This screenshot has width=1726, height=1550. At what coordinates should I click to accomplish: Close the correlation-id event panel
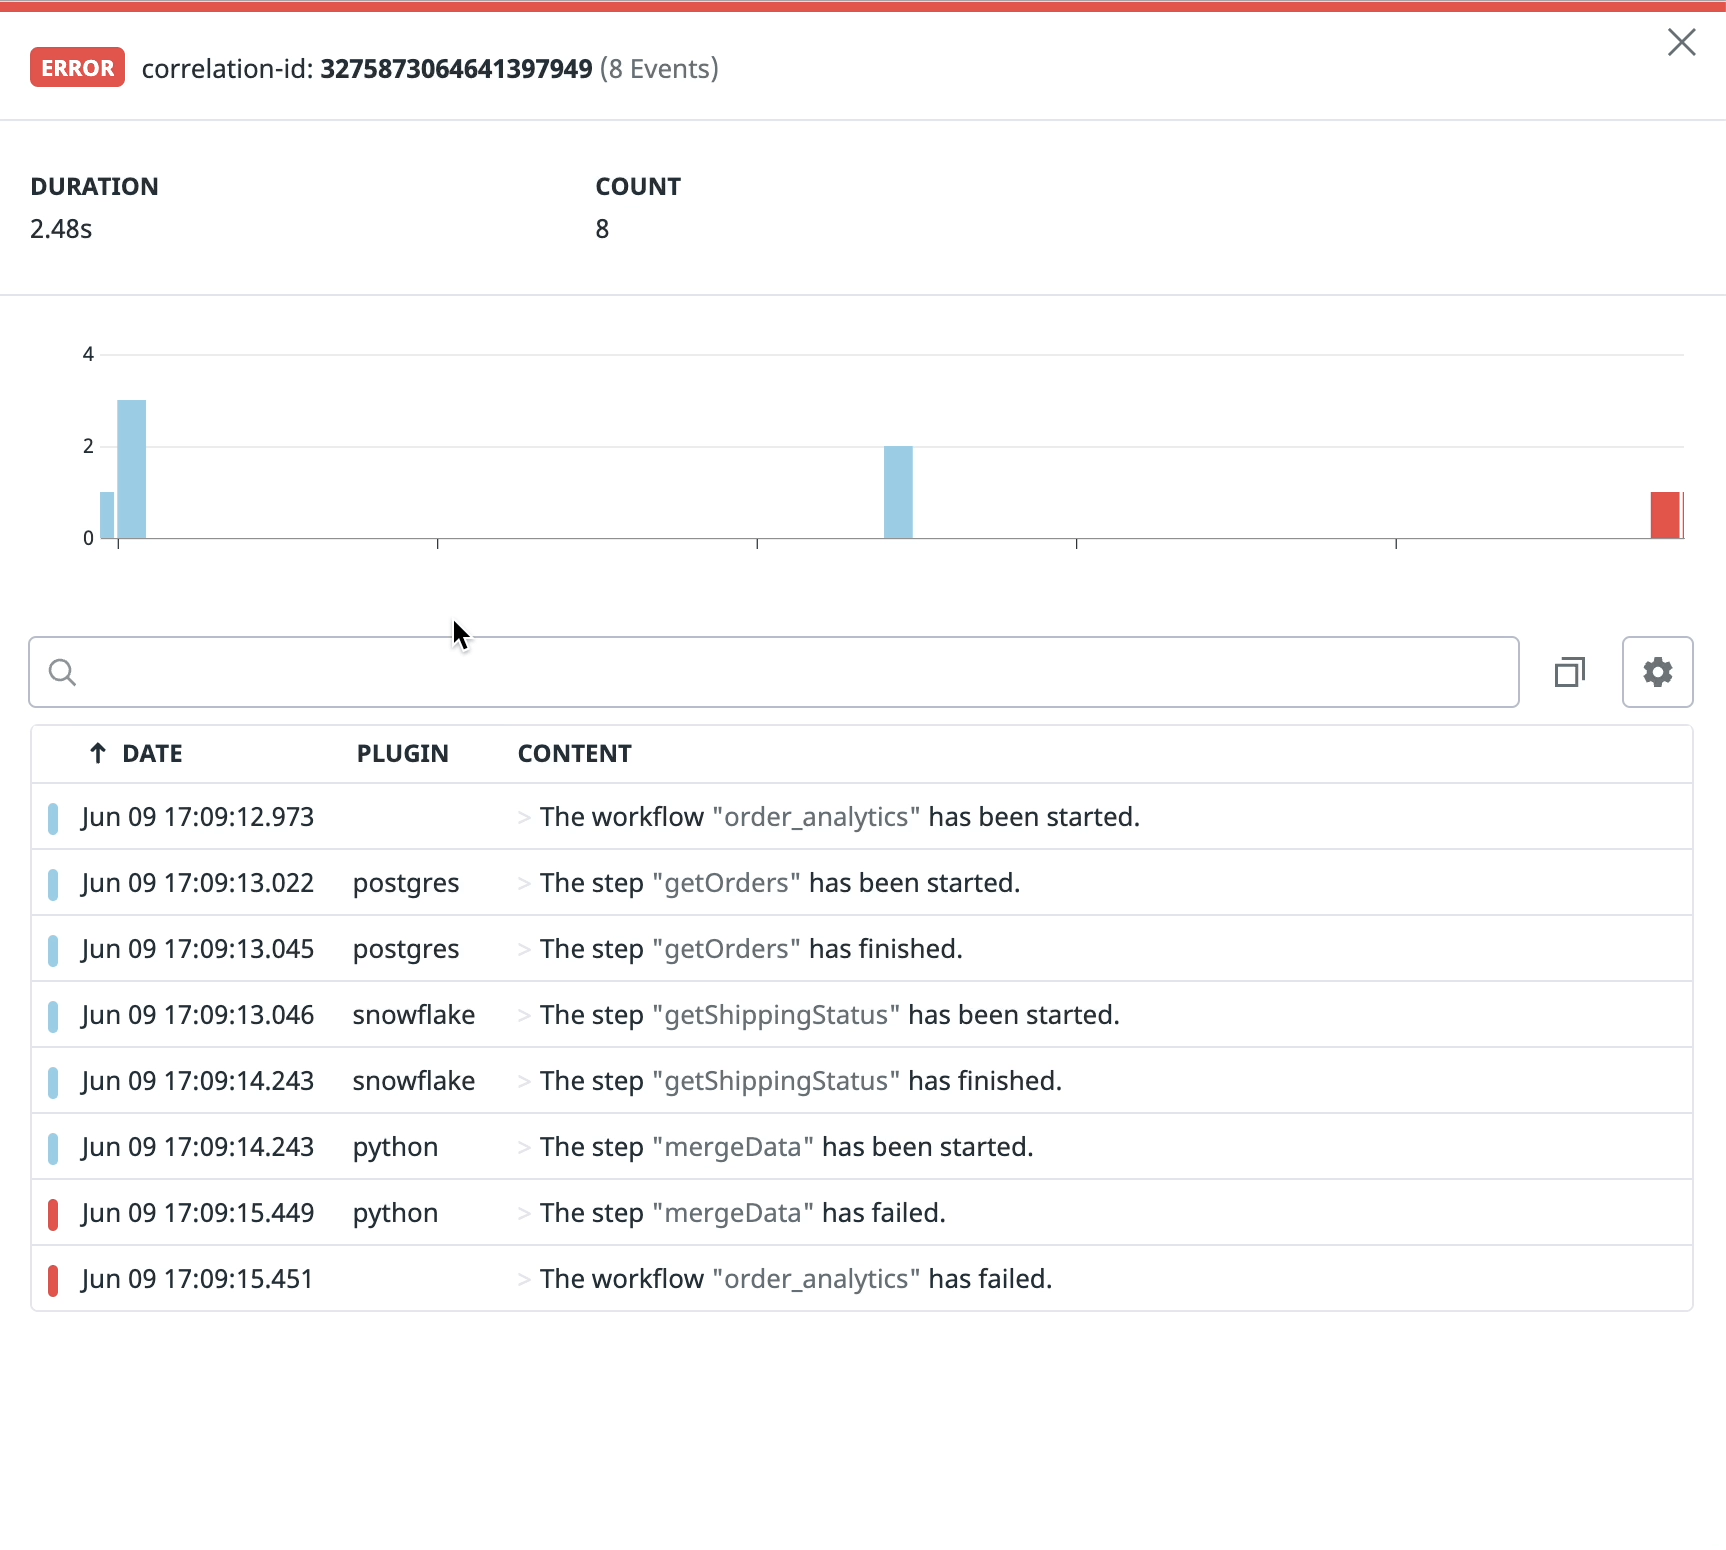tap(1682, 43)
